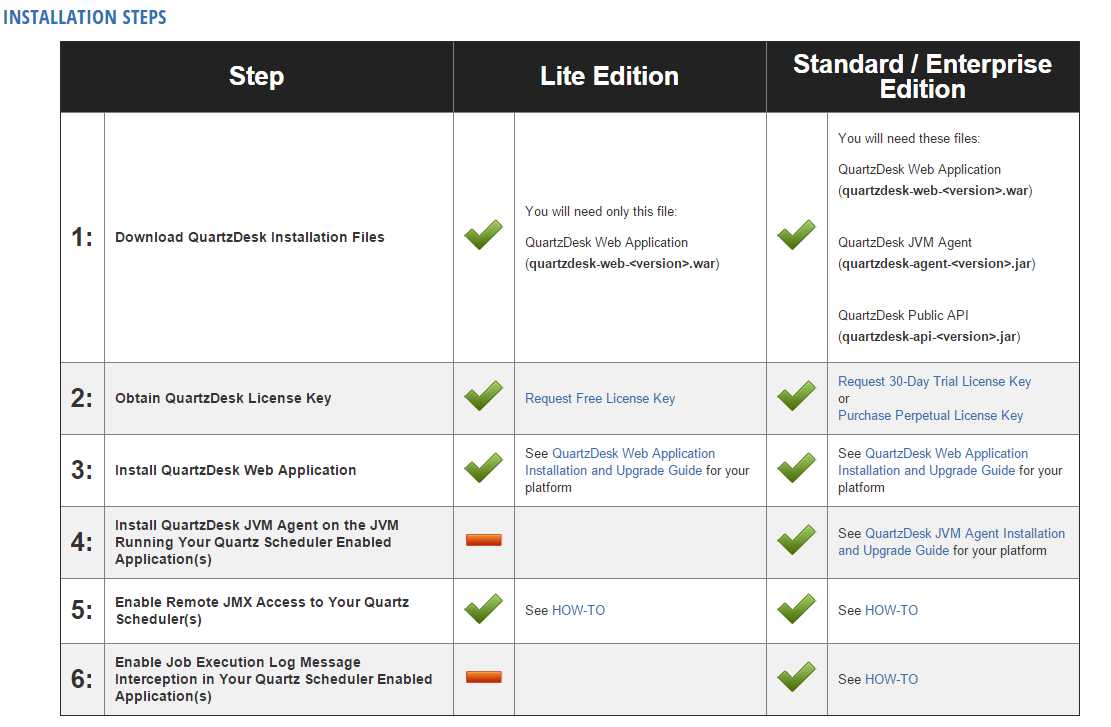The width and height of the screenshot is (1111, 727).
Task: Click the Installation Steps heading
Action: [x=84, y=17]
